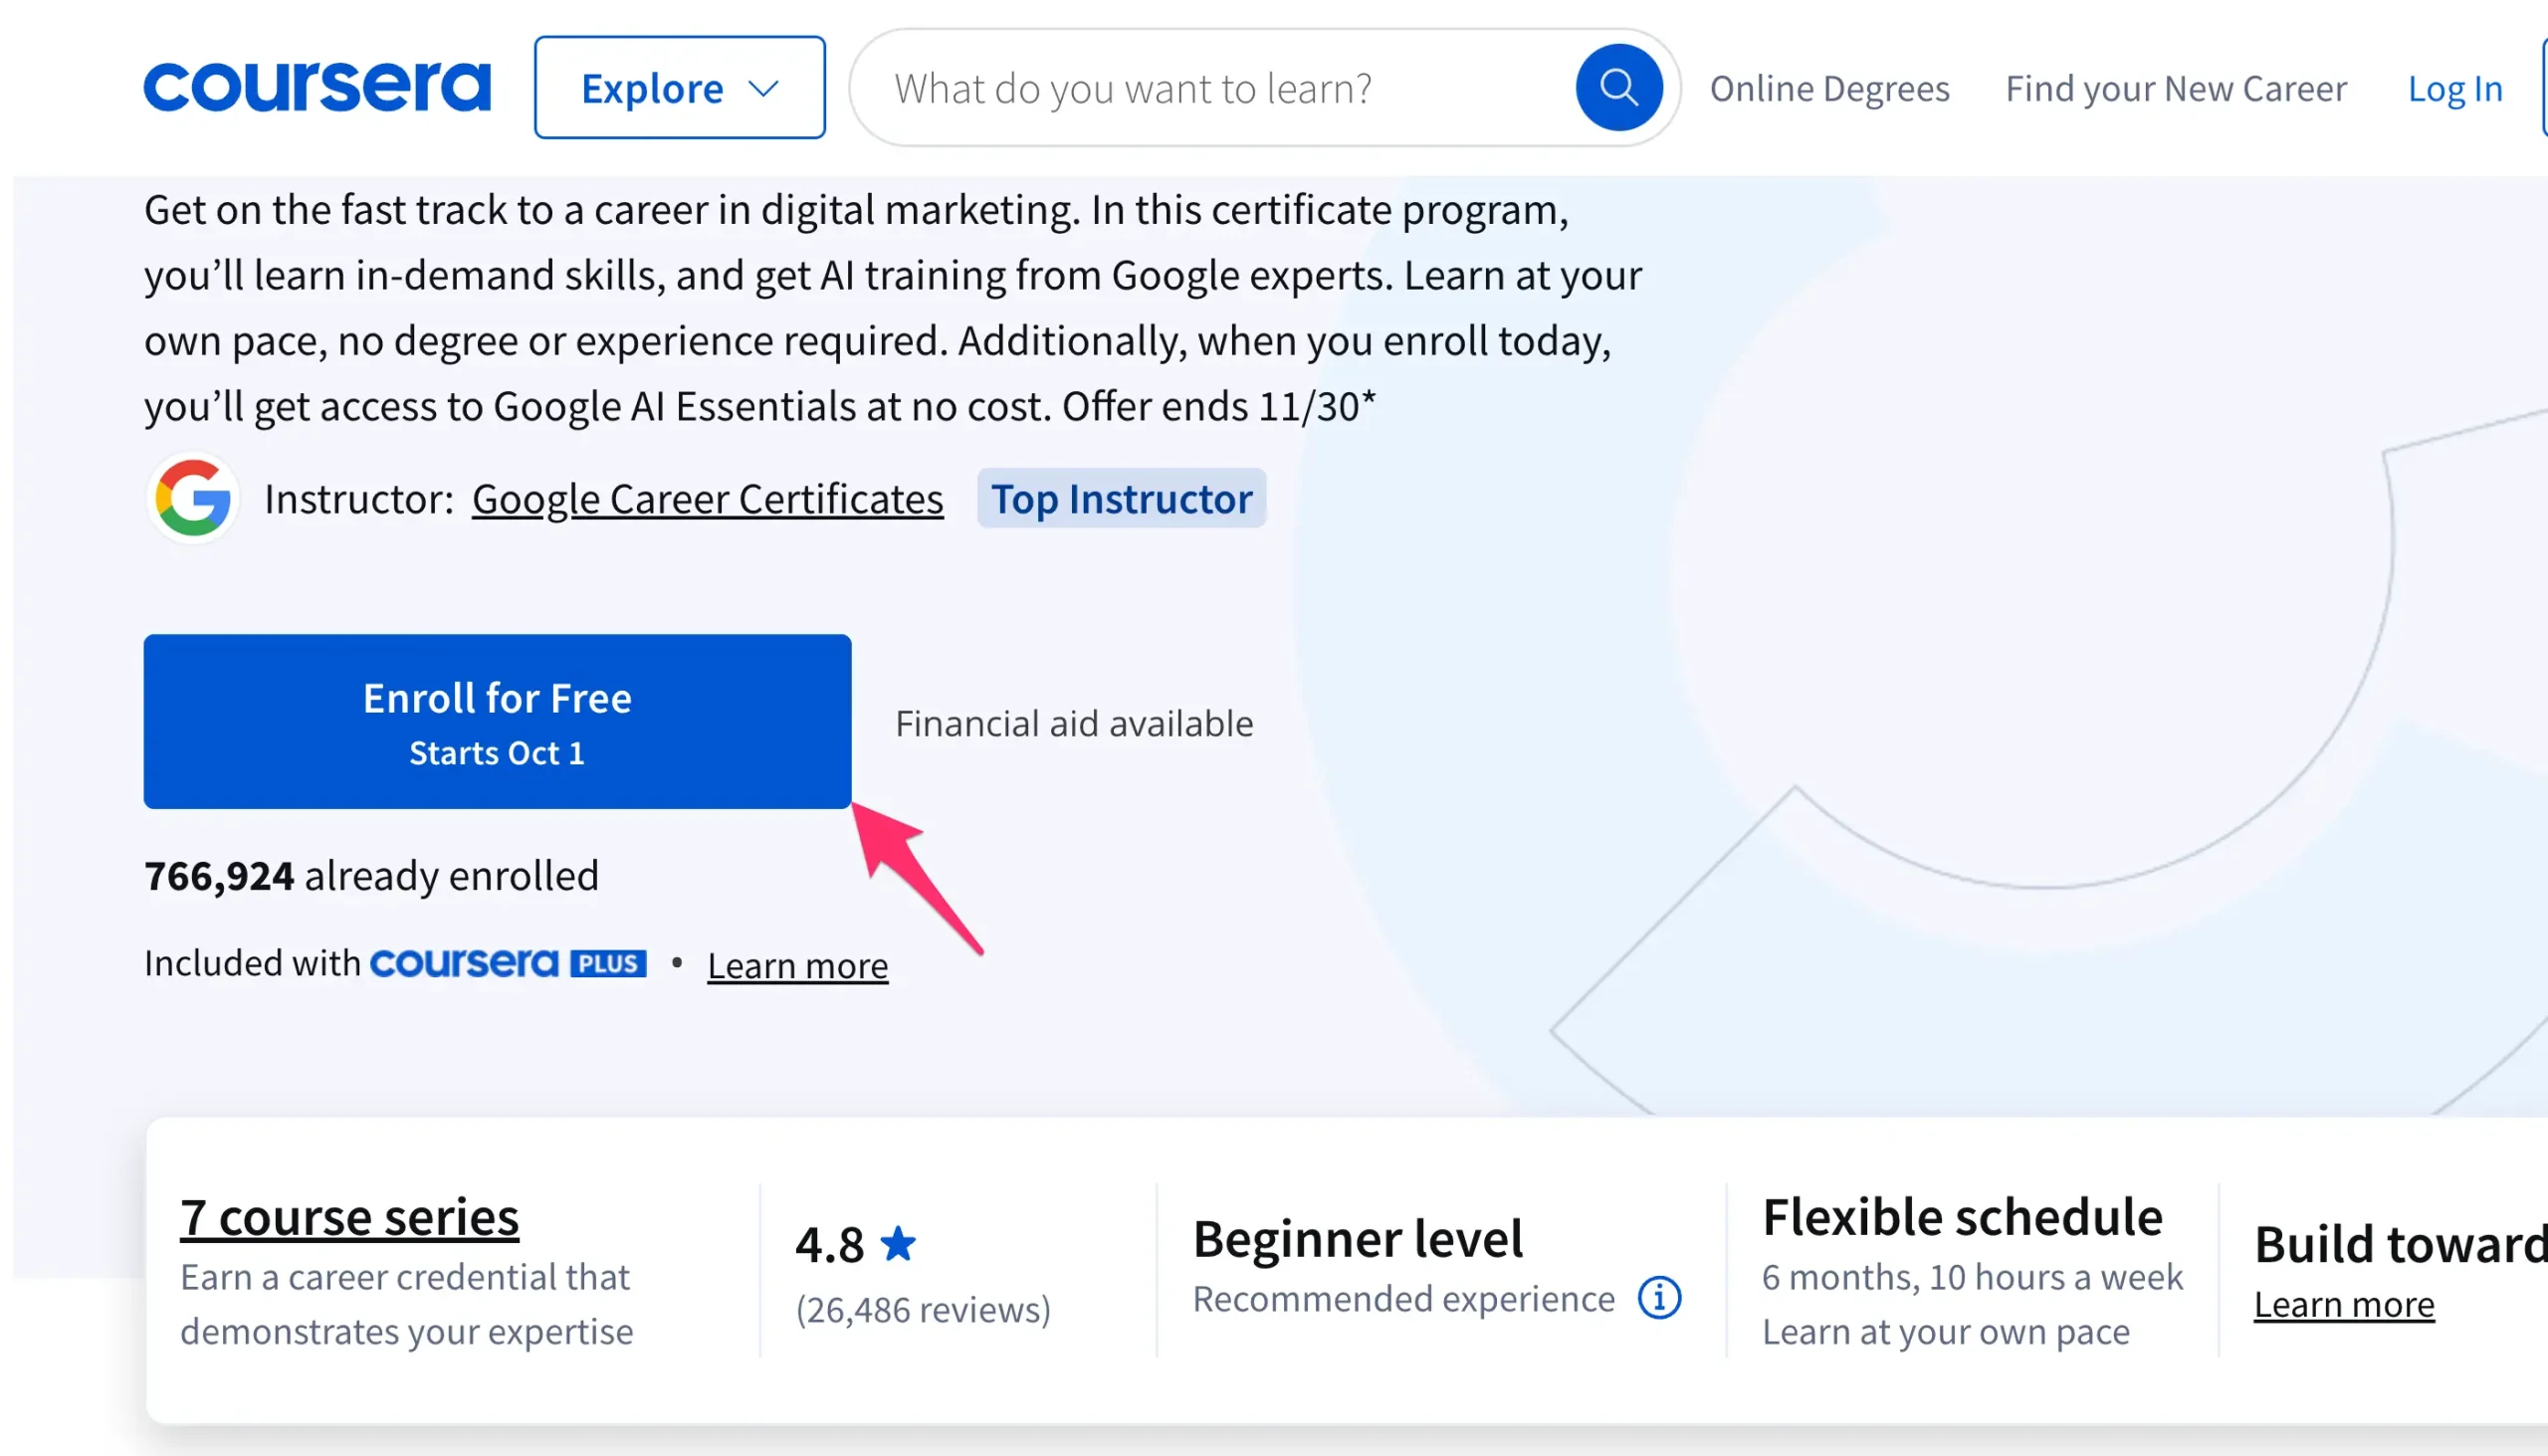Click the Explore chevron arrow

tap(764, 89)
